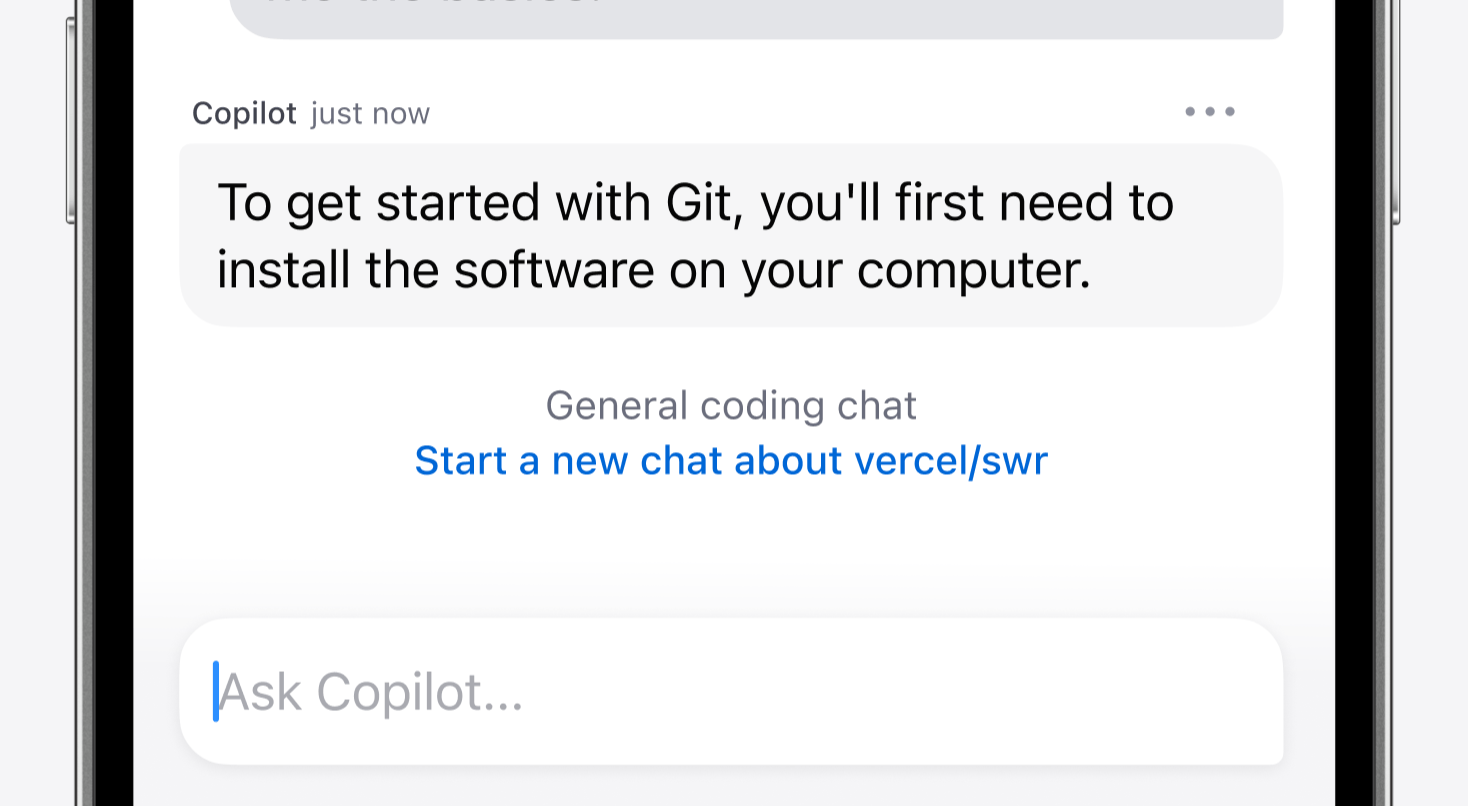
Task: Select the General coding chat label
Action: [x=731, y=405]
